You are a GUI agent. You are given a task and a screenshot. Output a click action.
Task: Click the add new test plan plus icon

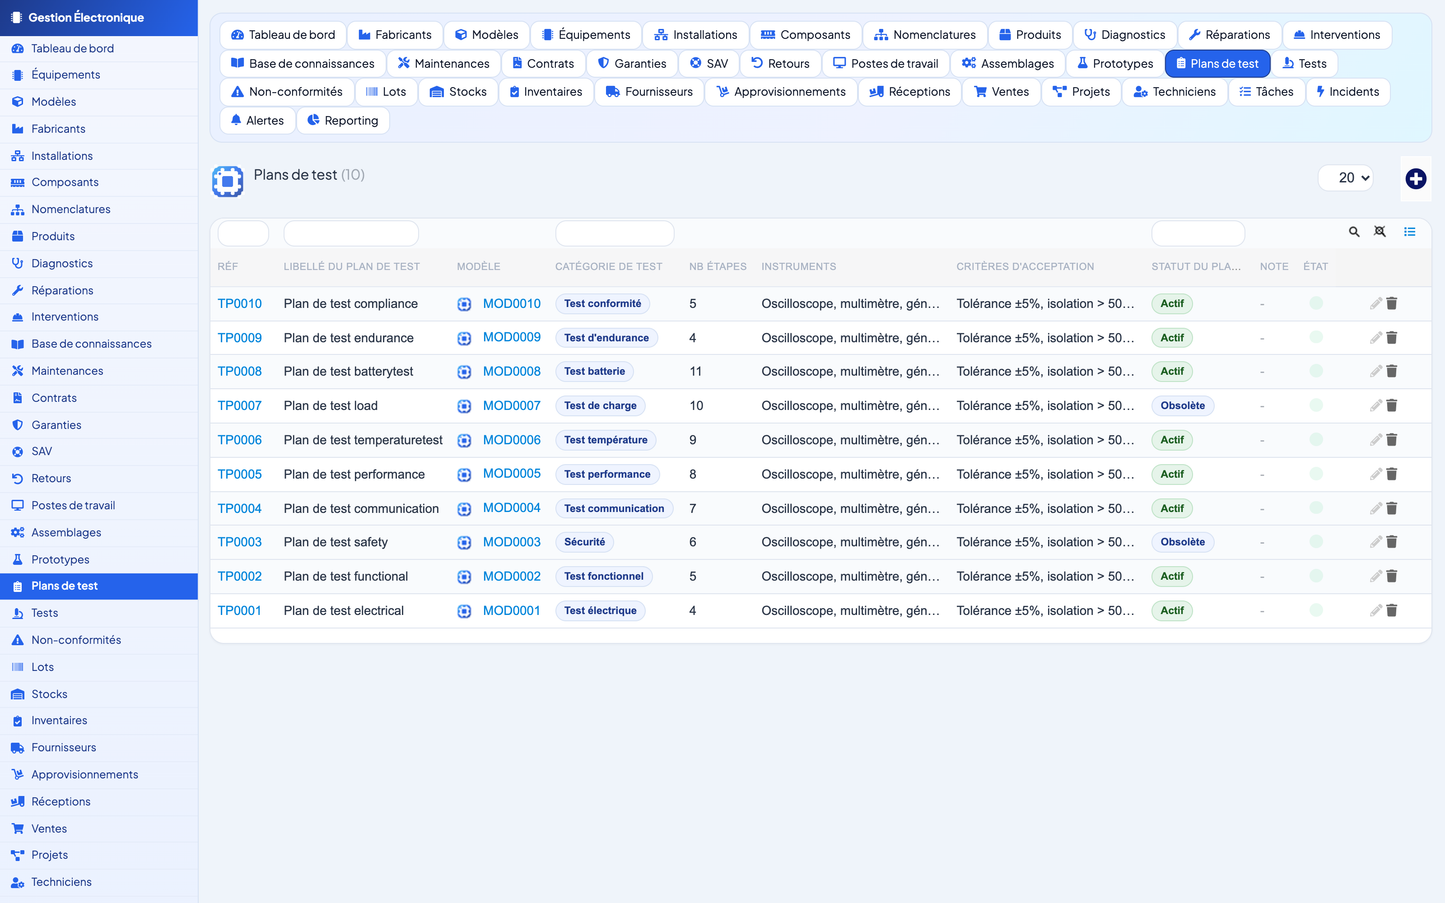[1415, 179]
